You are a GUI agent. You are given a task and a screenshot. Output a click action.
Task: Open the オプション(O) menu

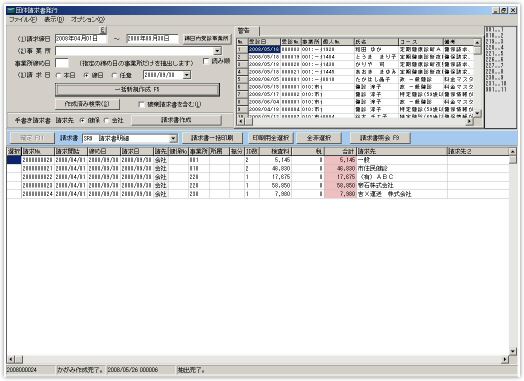coord(88,19)
